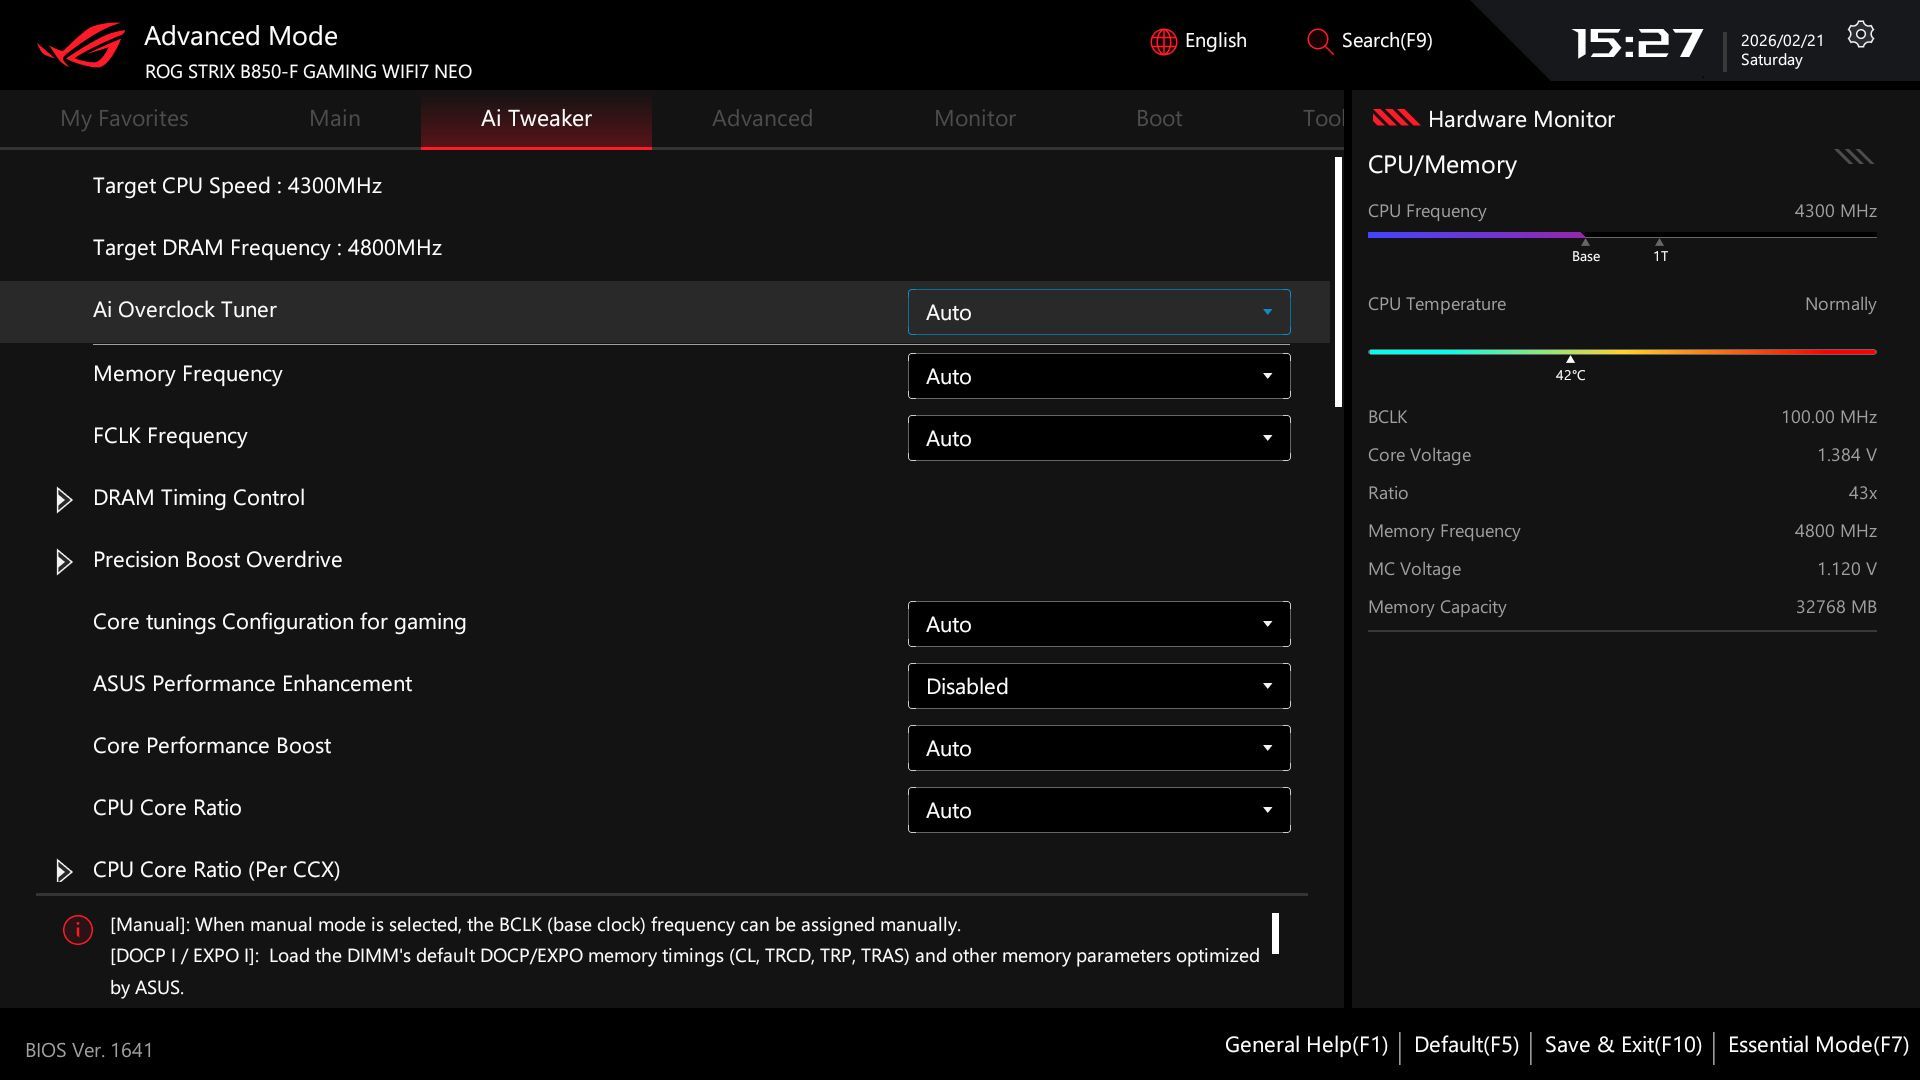This screenshot has height=1080, width=1920.
Task: Click Target DRAM Frequency : 4800MHz text
Action: coord(267,247)
